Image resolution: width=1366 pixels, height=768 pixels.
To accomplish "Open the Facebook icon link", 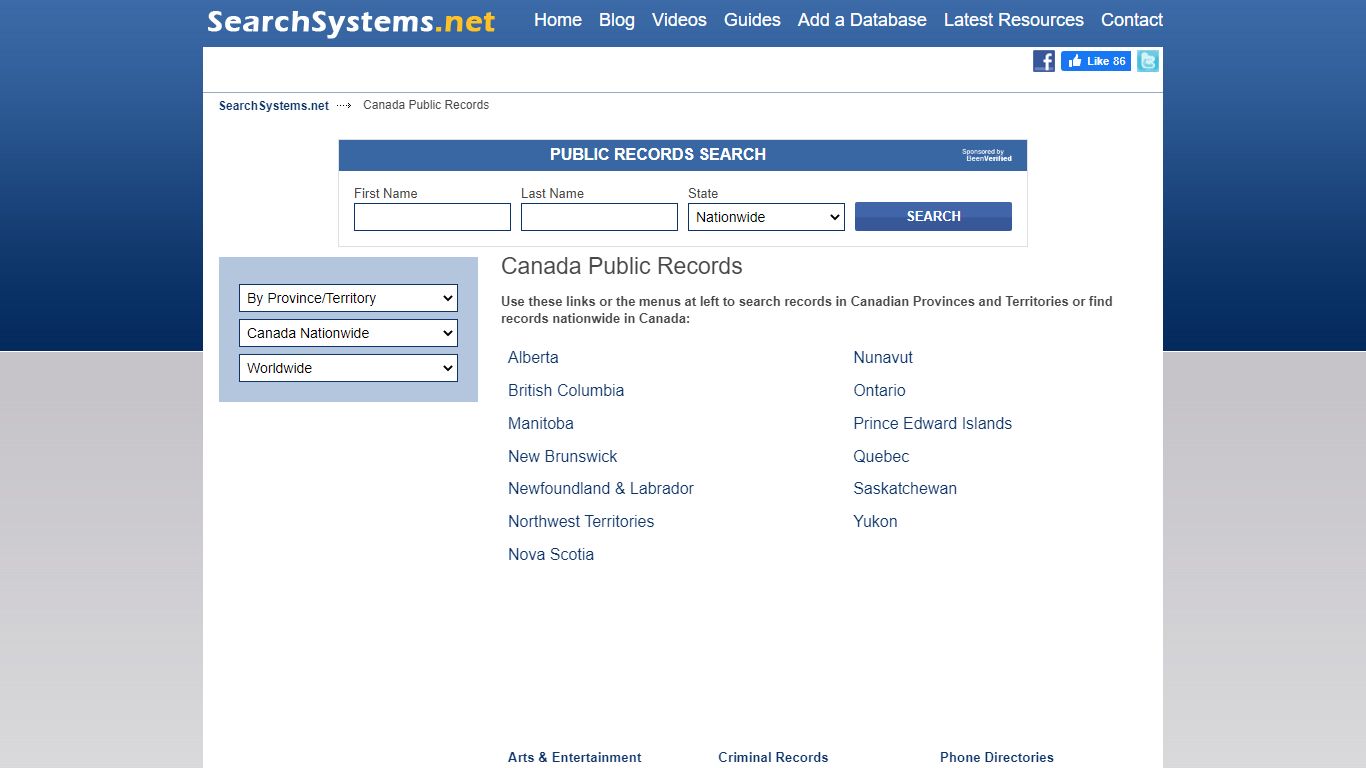I will tap(1043, 61).
